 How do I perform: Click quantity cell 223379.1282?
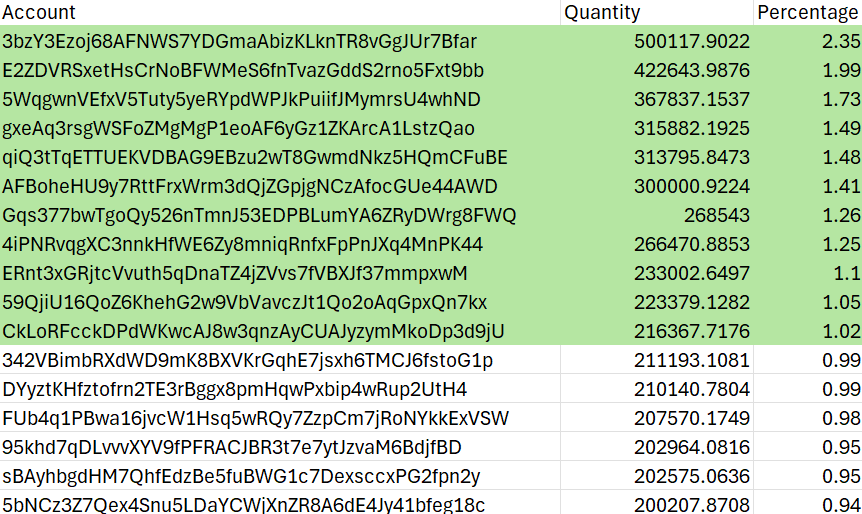(657, 302)
